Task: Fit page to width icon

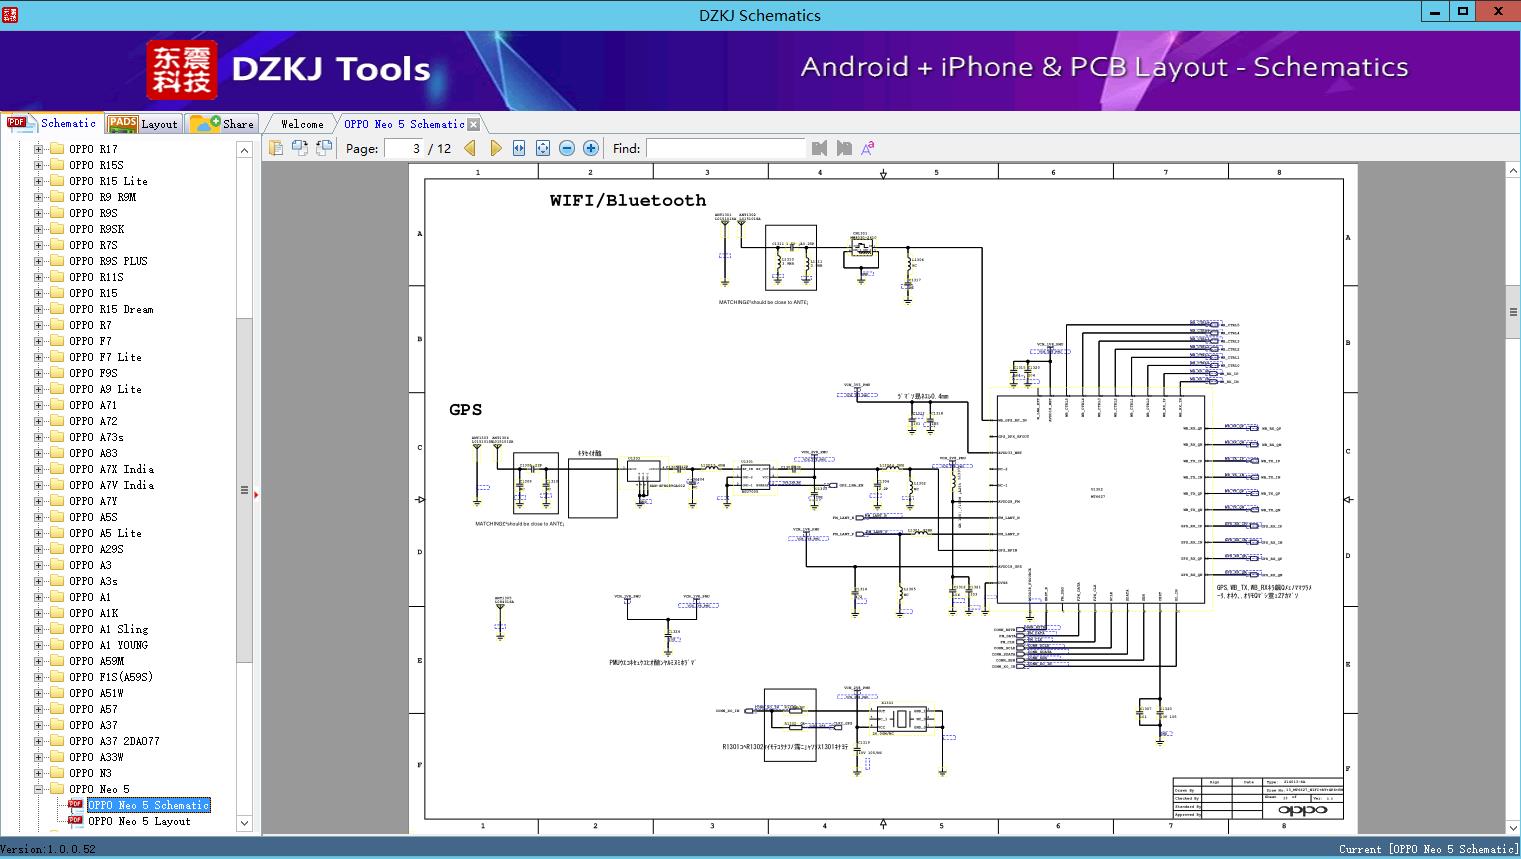Action: click(x=519, y=148)
